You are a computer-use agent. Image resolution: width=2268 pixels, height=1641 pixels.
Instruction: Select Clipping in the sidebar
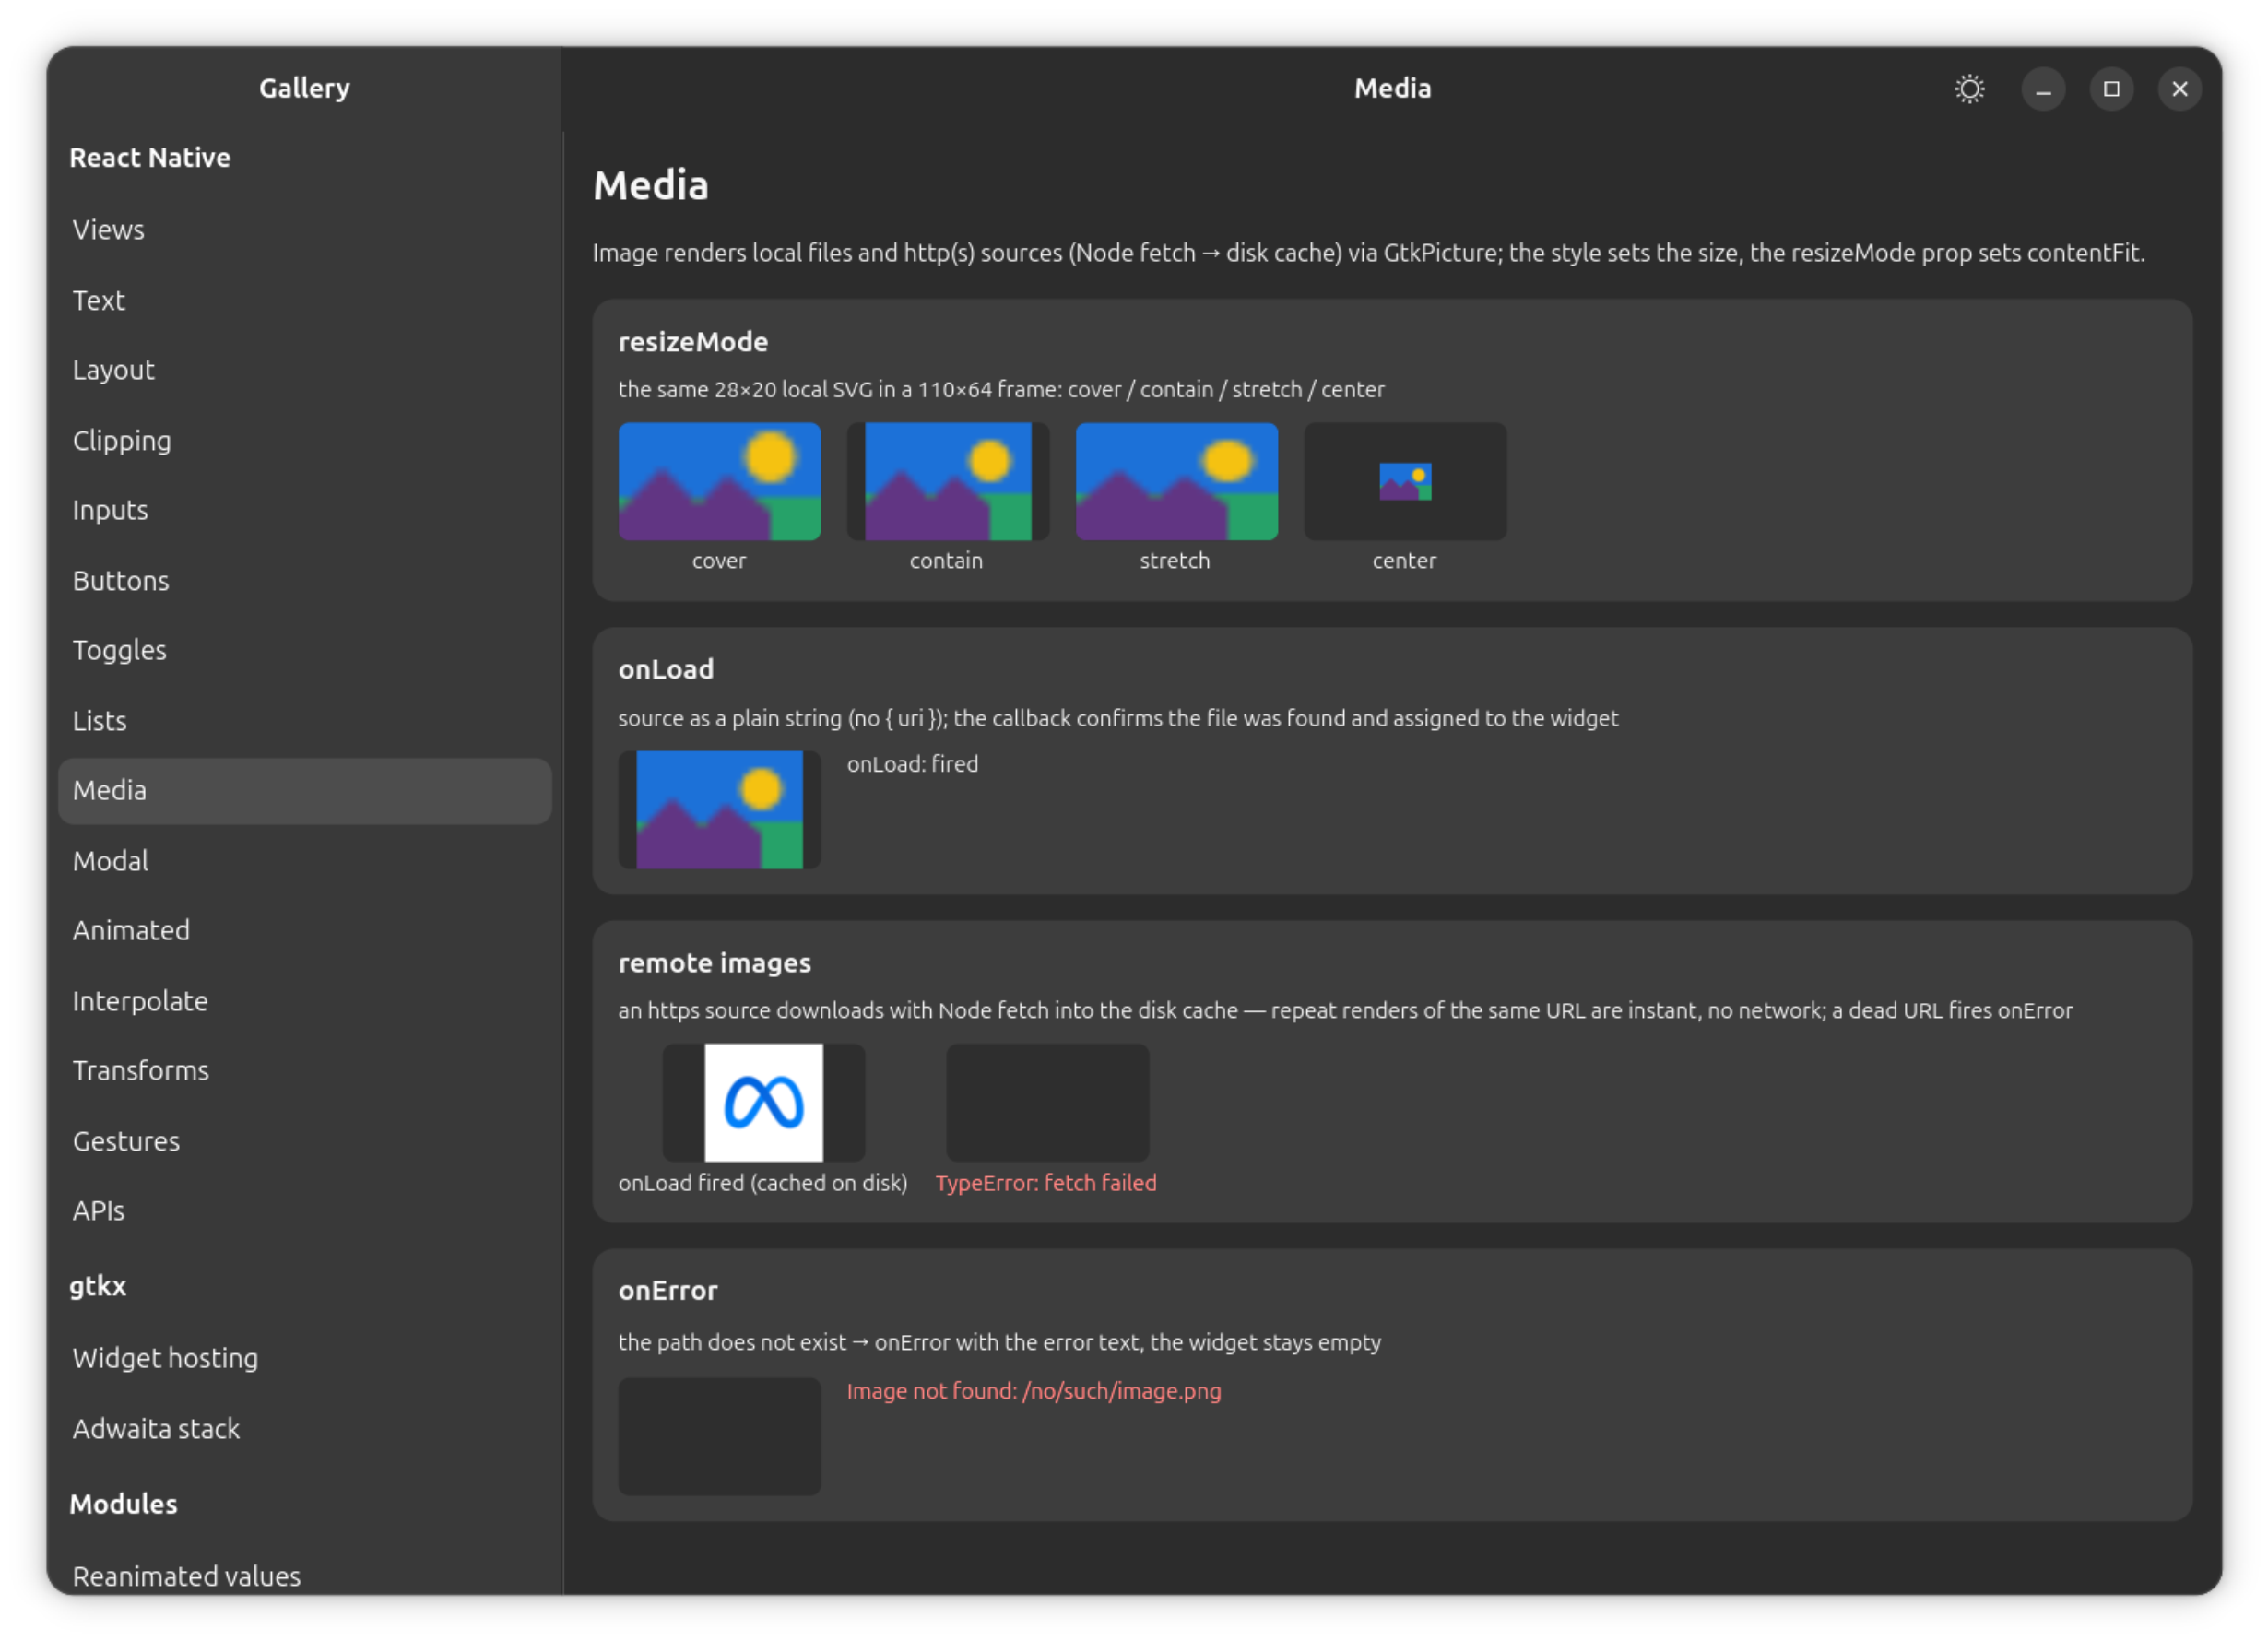pyautogui.click(x=305, y=440)
